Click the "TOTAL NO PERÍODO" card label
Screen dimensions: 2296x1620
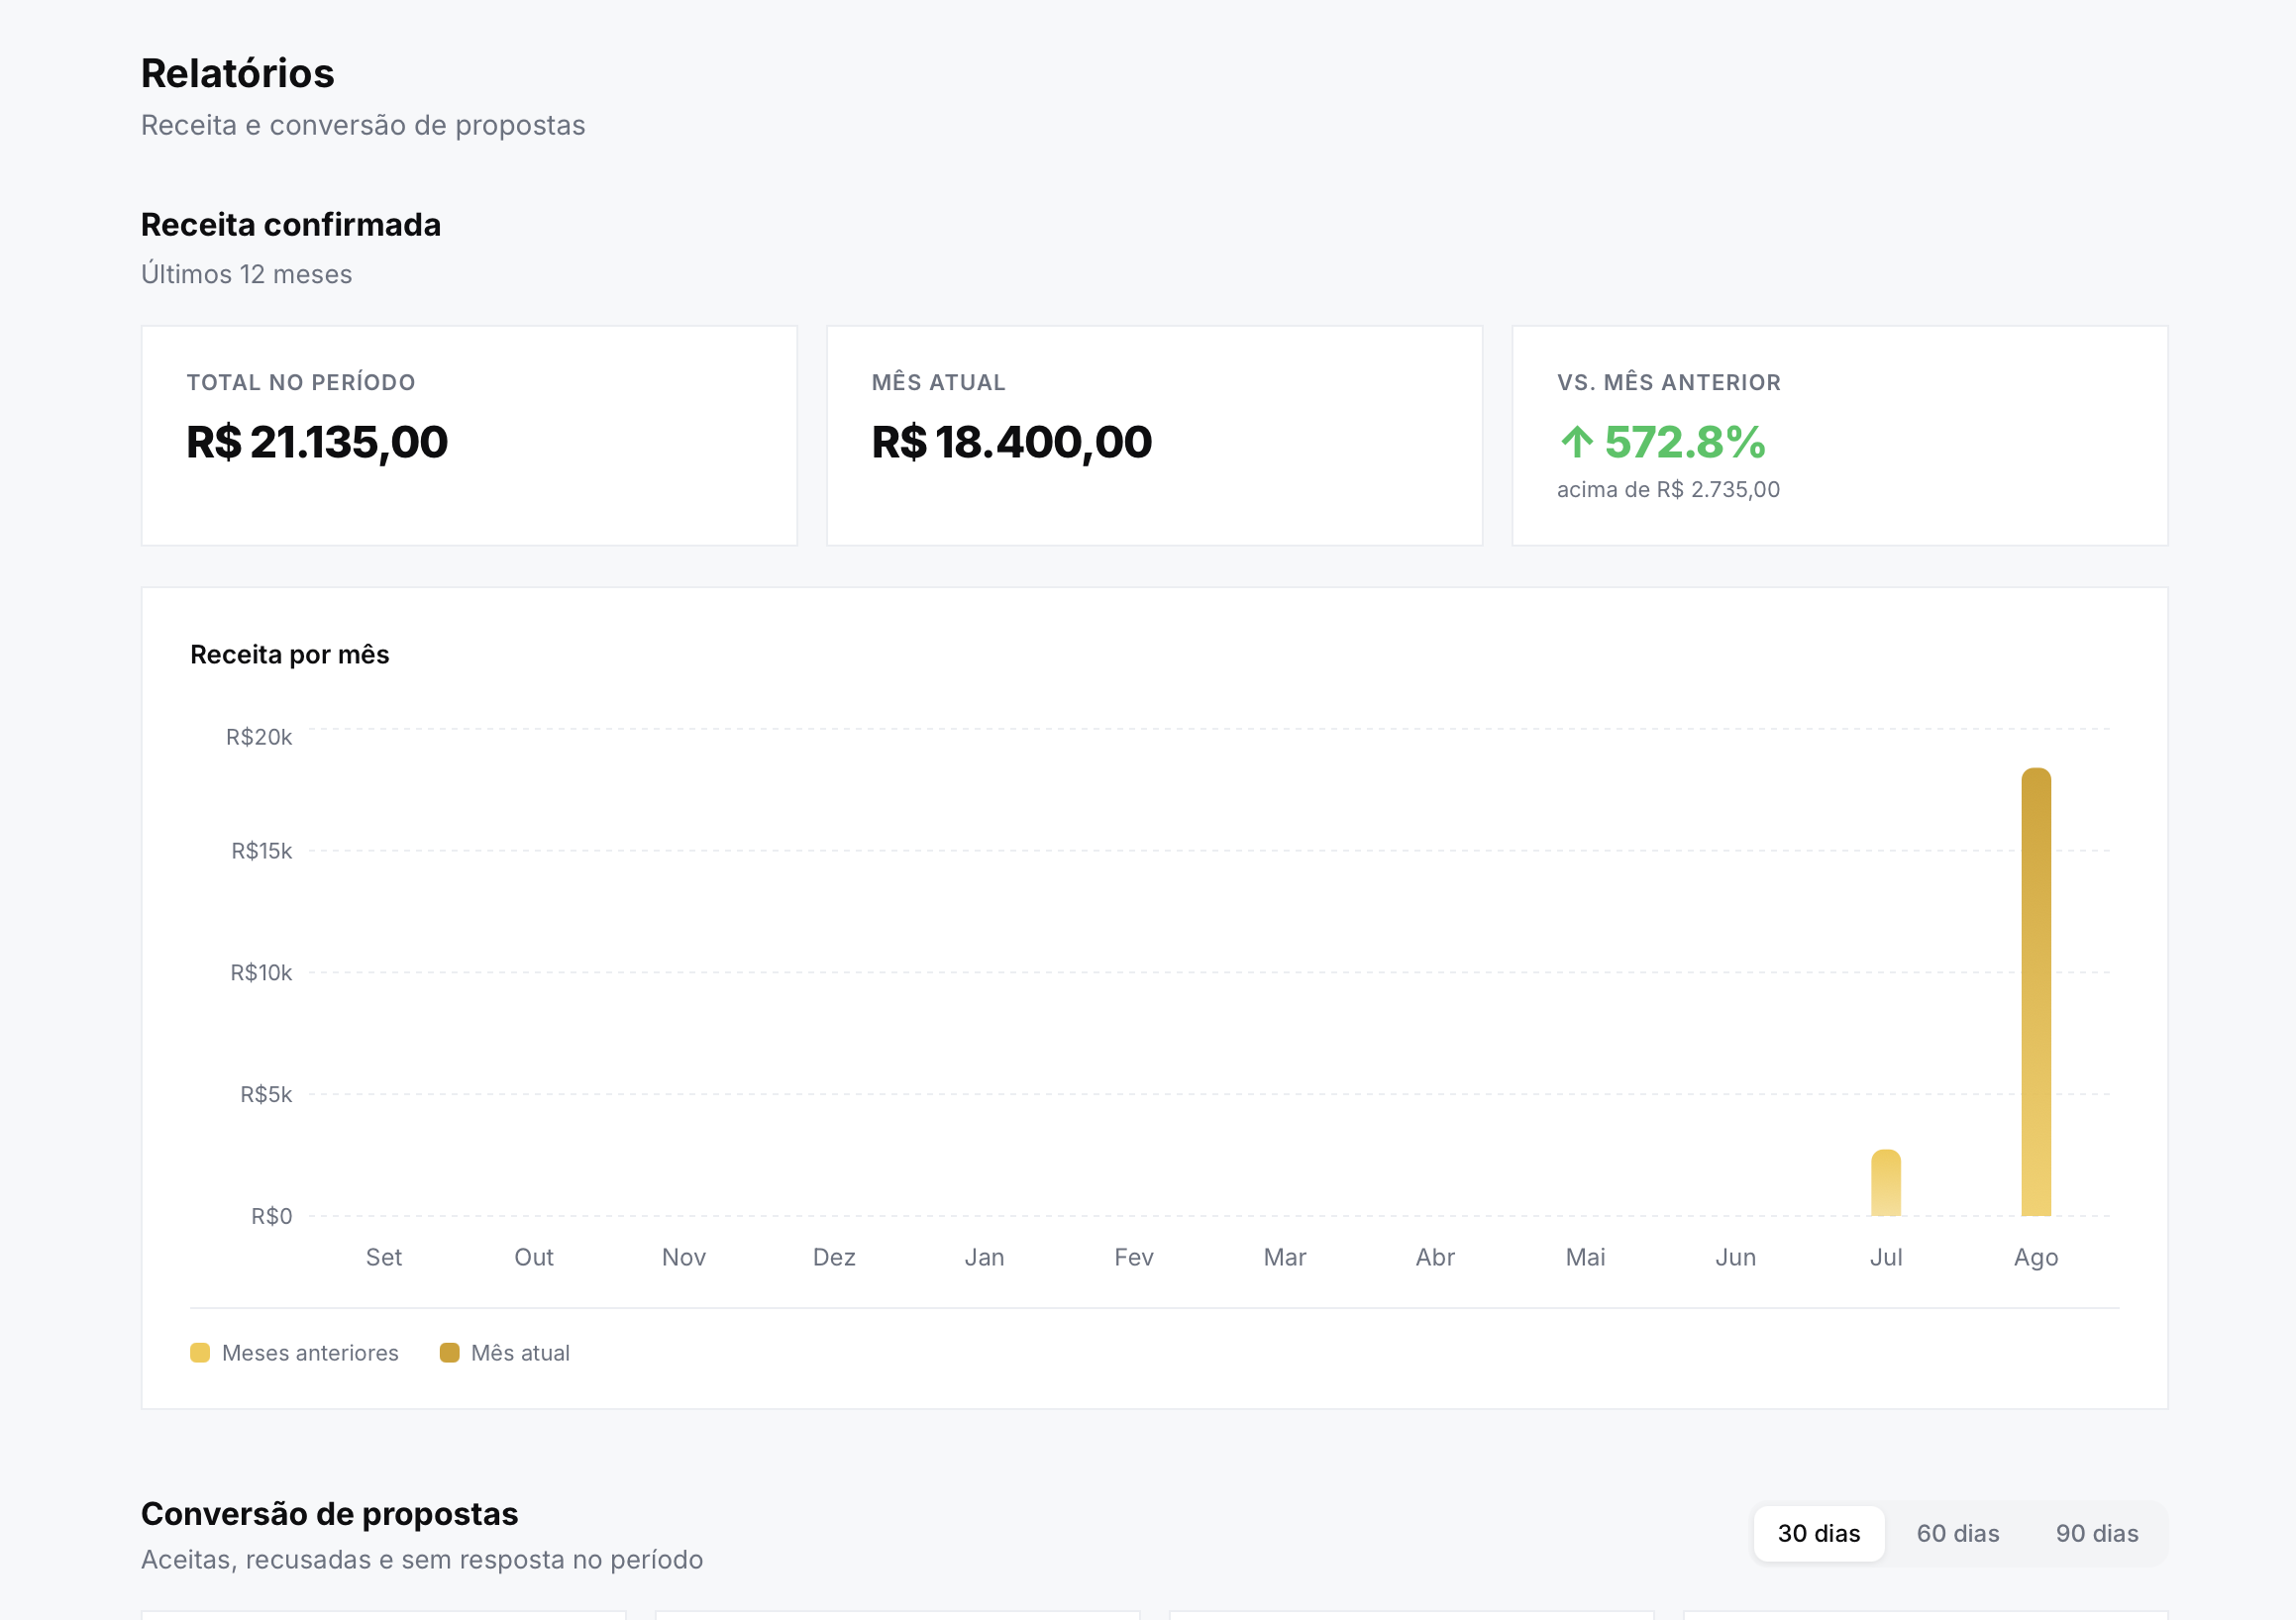point(301,383)
